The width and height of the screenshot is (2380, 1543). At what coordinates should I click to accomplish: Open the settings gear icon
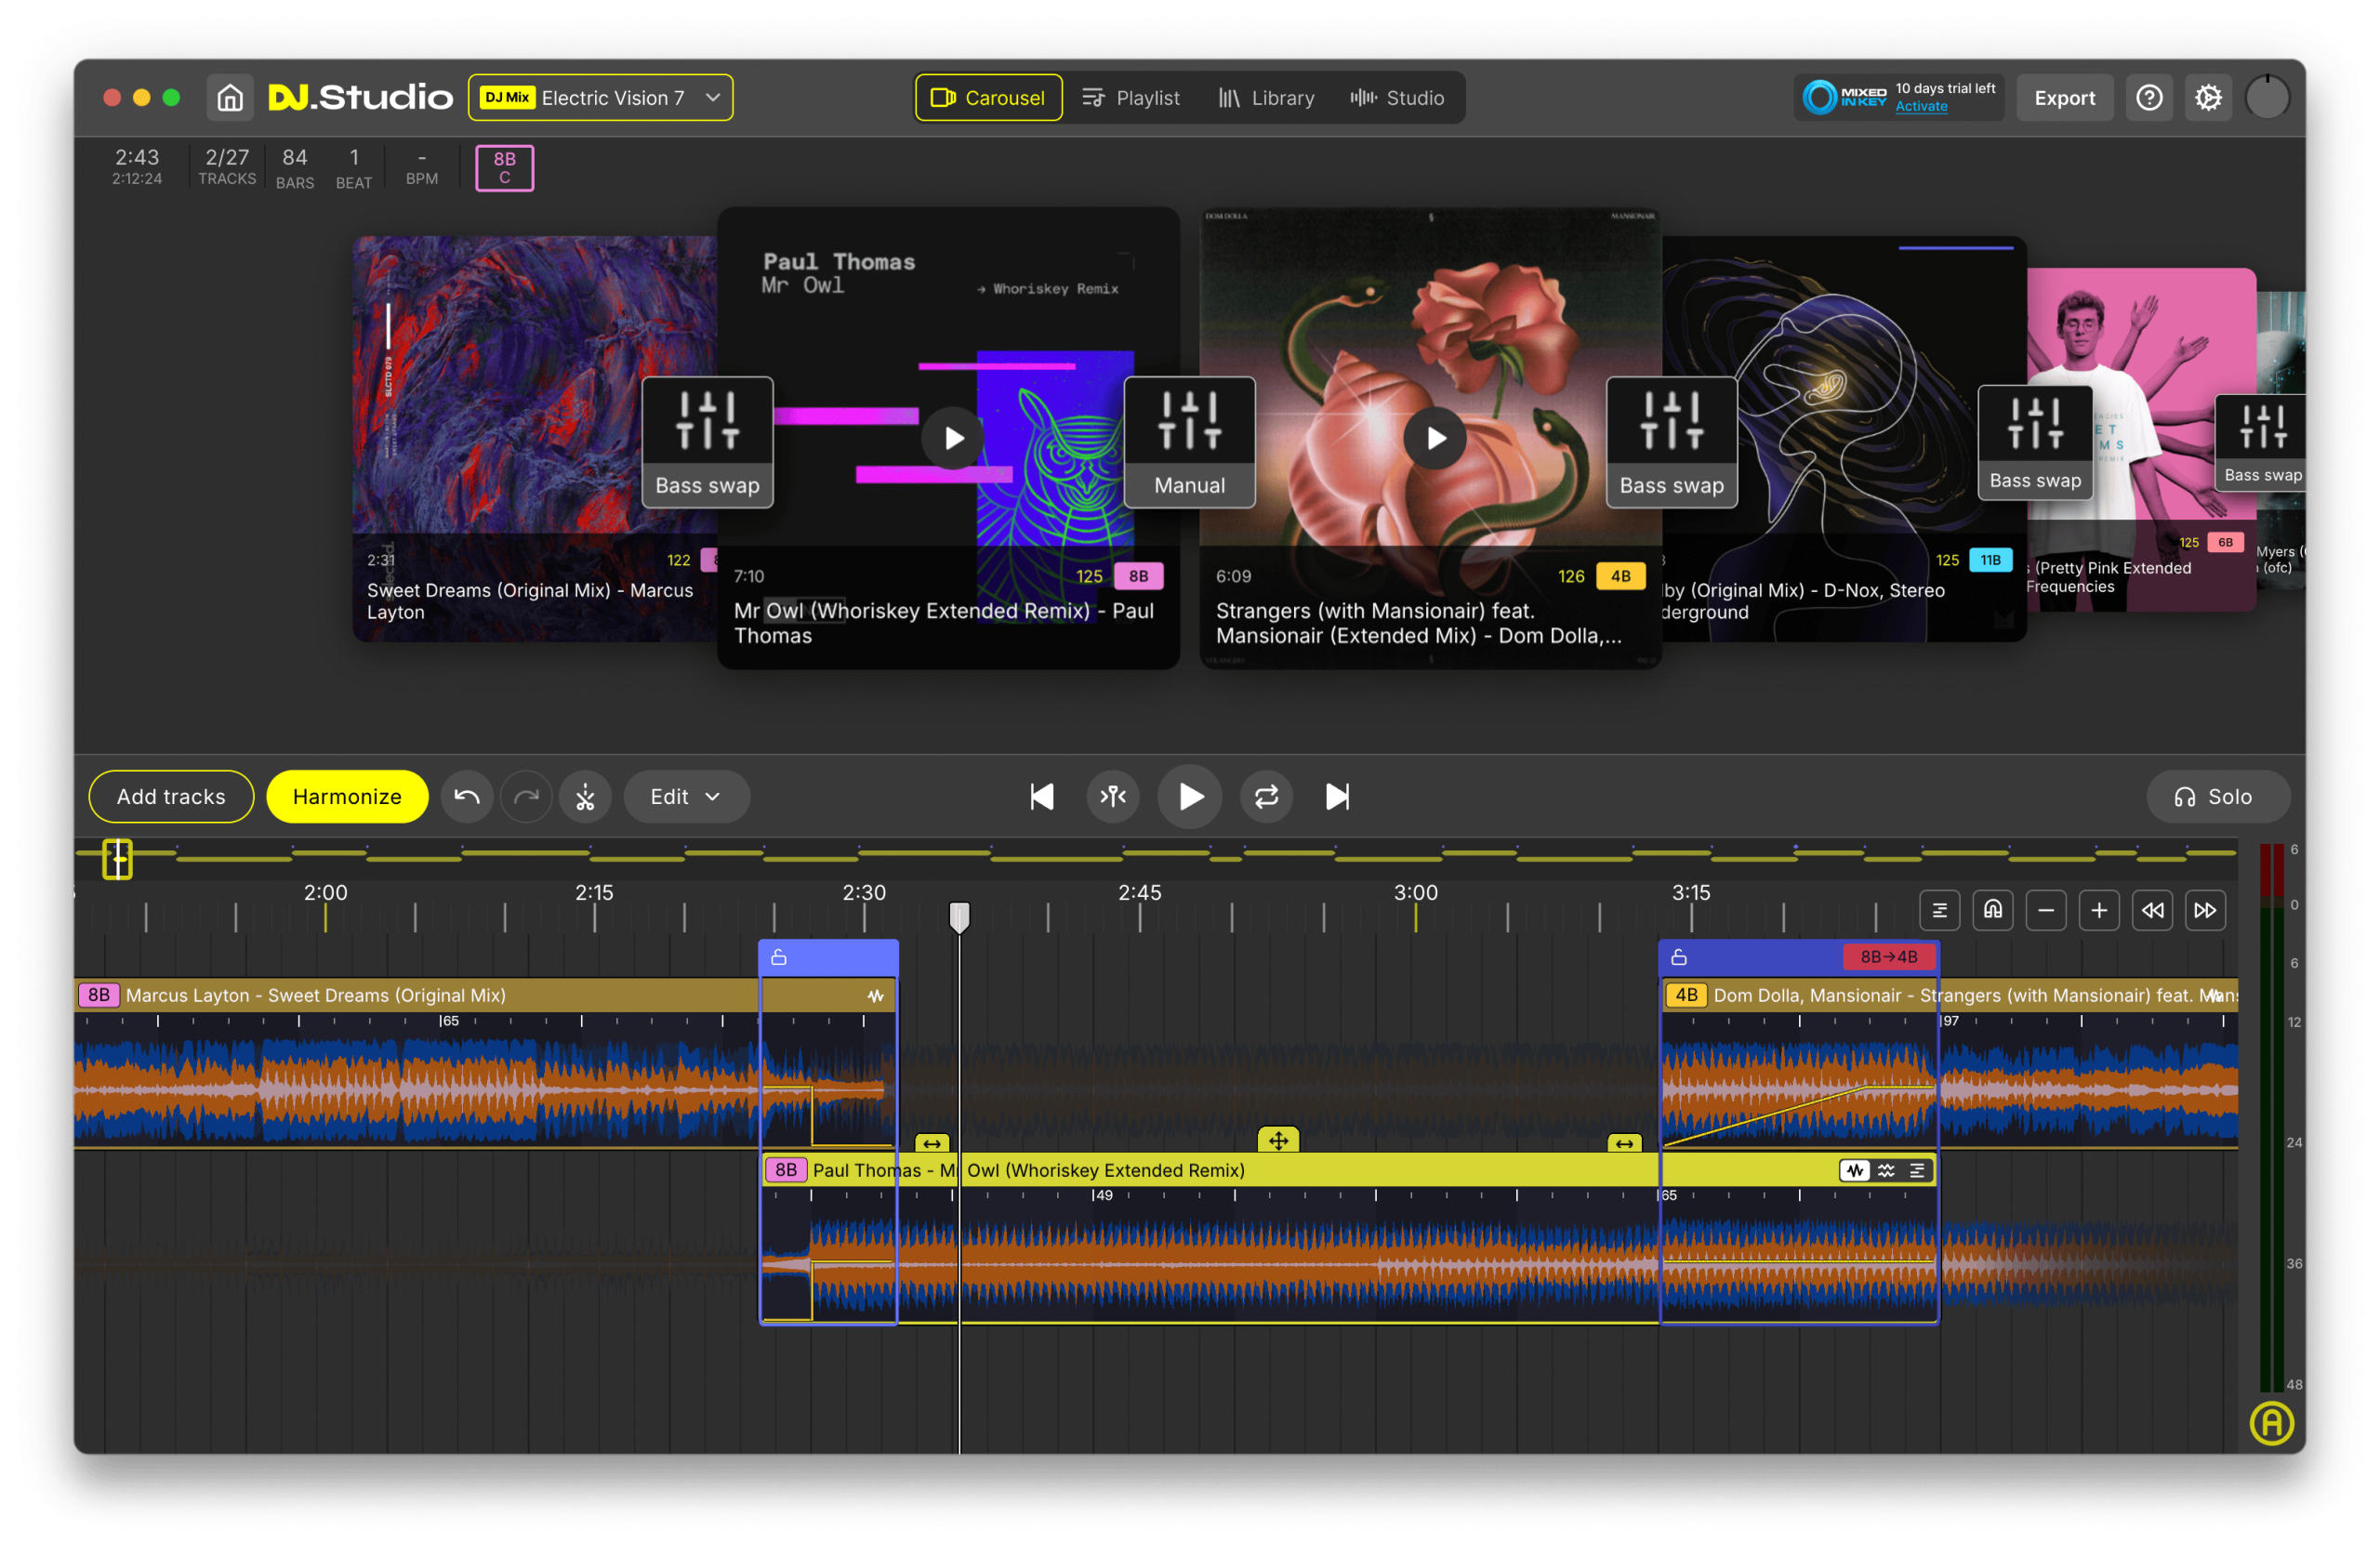(2208, 98)
